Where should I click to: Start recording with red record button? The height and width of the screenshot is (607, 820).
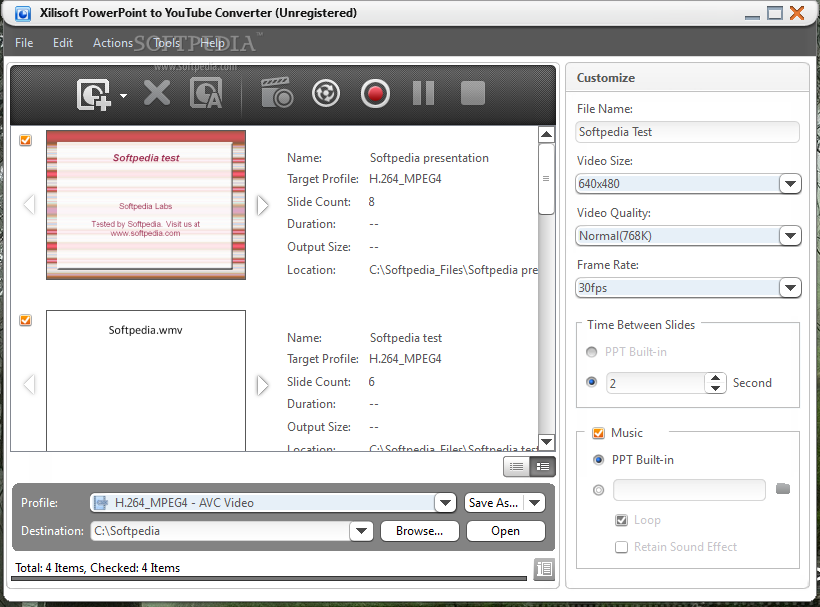[x=375, y=94]
